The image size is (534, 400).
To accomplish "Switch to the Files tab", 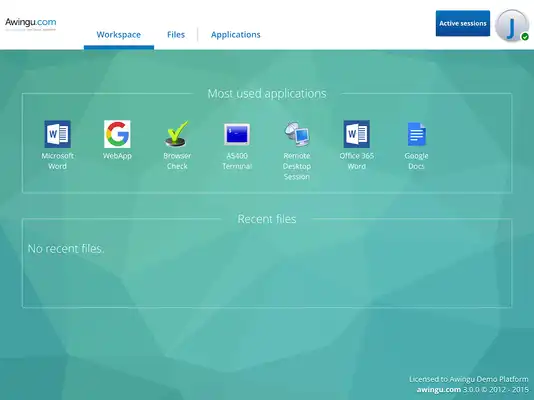I will click(x=176, y=34).
